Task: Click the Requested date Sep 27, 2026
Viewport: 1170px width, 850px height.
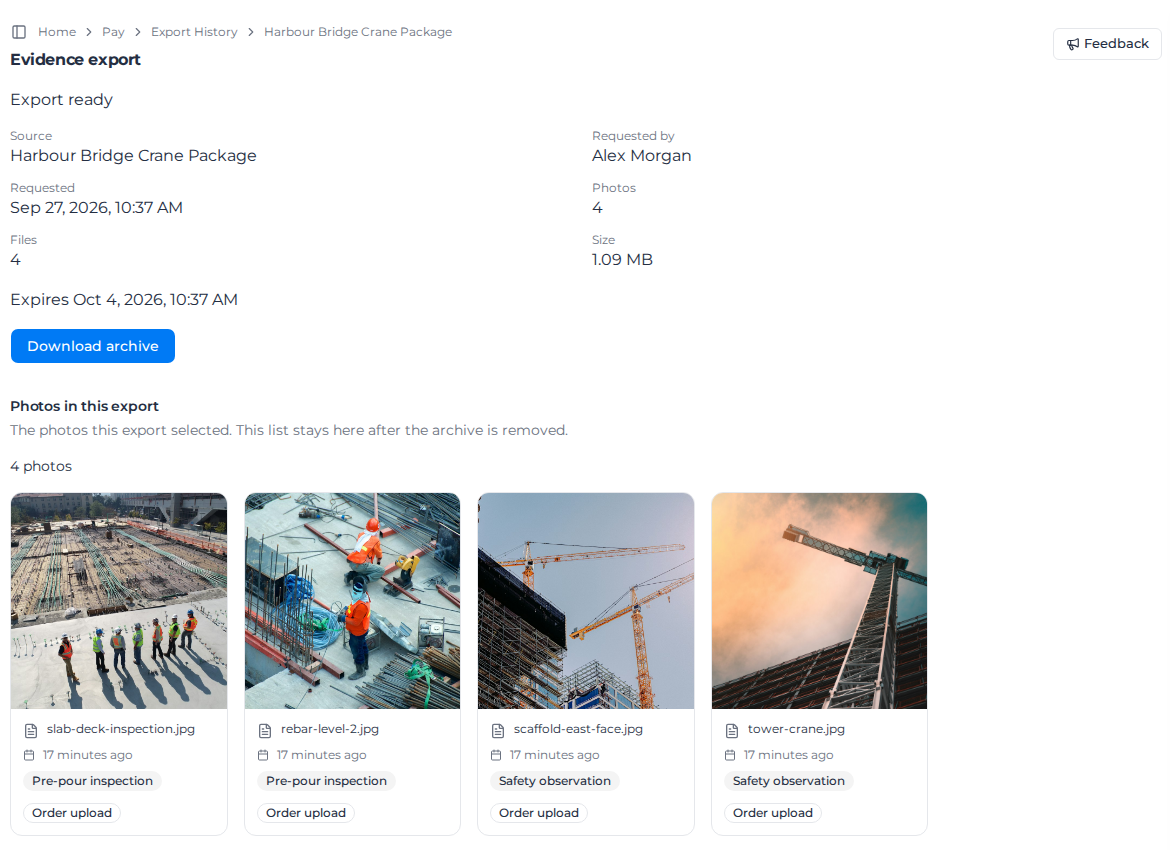Action: (96, 207)
